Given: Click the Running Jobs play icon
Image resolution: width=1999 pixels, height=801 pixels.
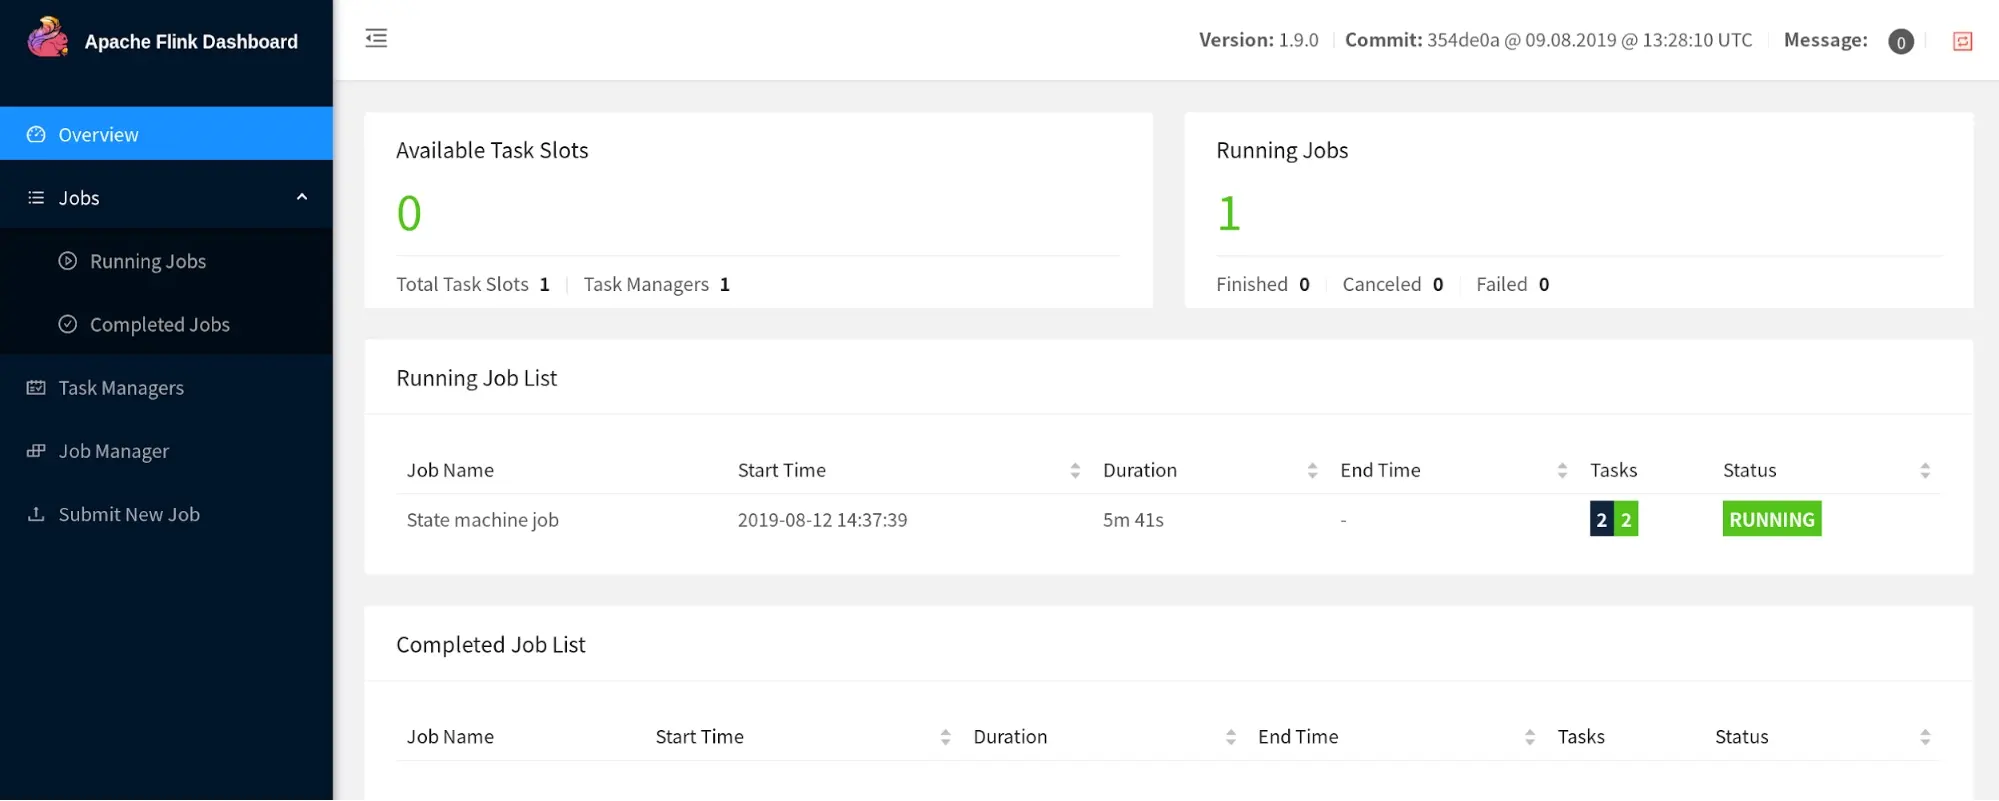Looking at the screenshot, I should tap(68, 261).
